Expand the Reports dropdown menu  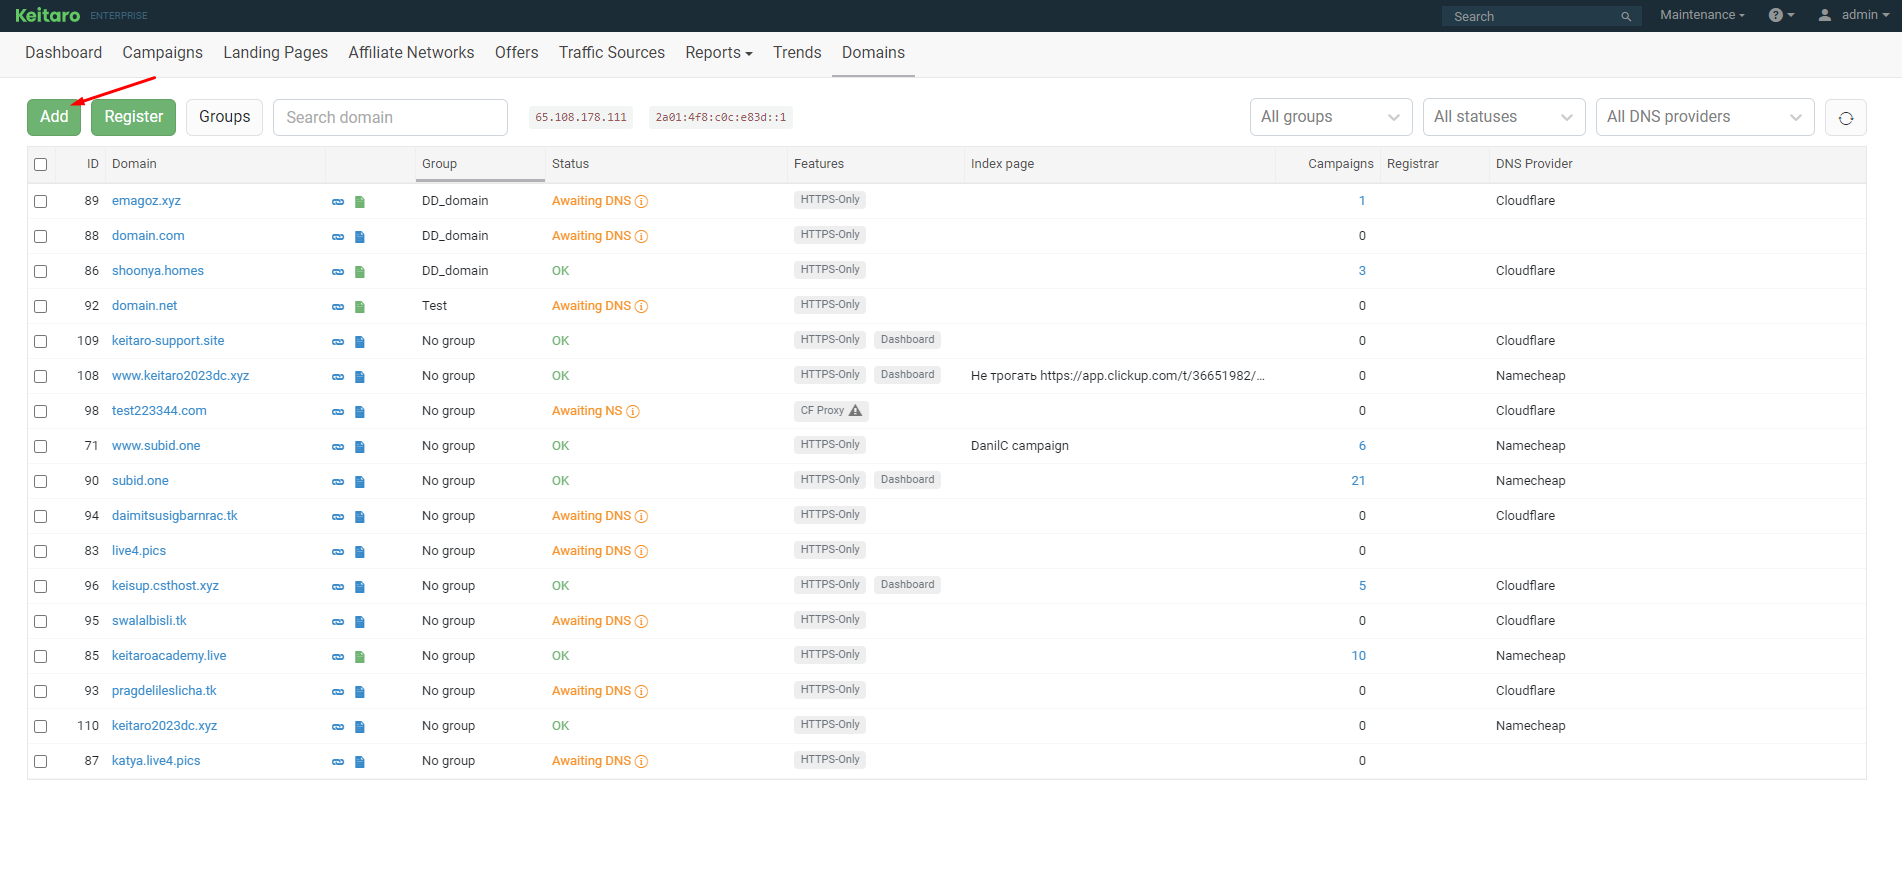coord(719,53)
